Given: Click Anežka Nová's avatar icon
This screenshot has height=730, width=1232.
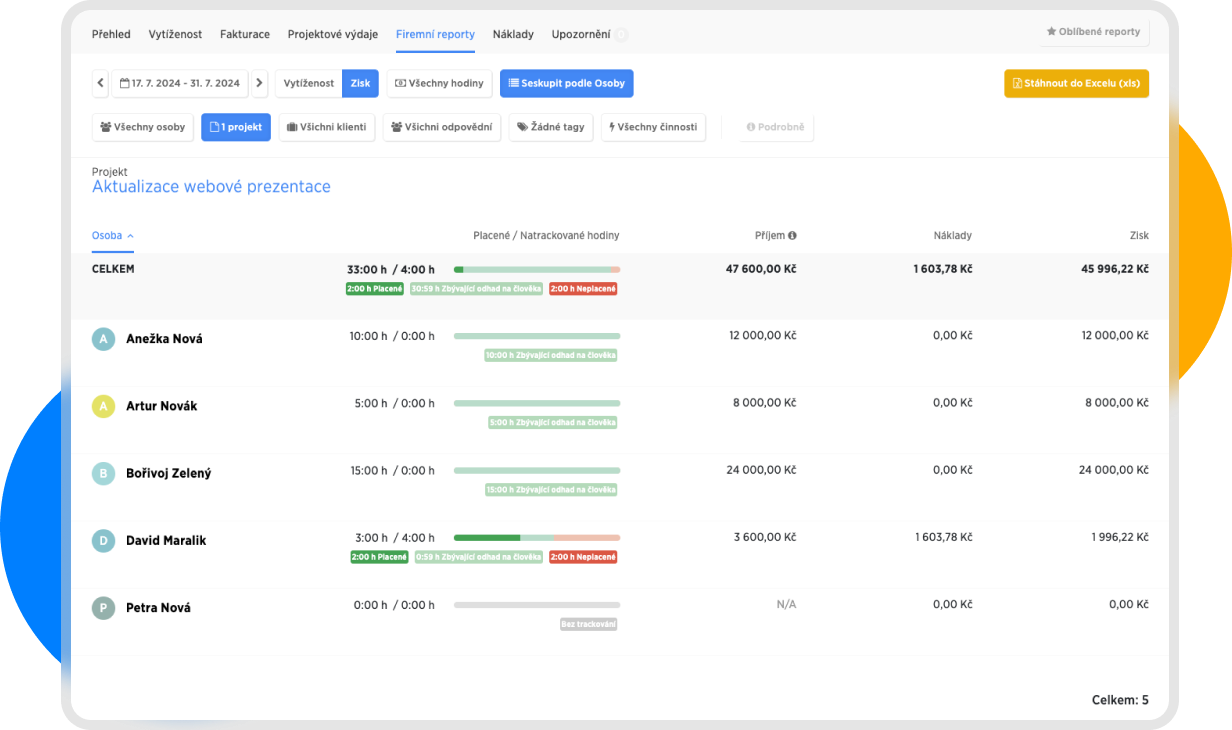Looking at the screenshot, I should pyautogui.click(x=103, y=339).
